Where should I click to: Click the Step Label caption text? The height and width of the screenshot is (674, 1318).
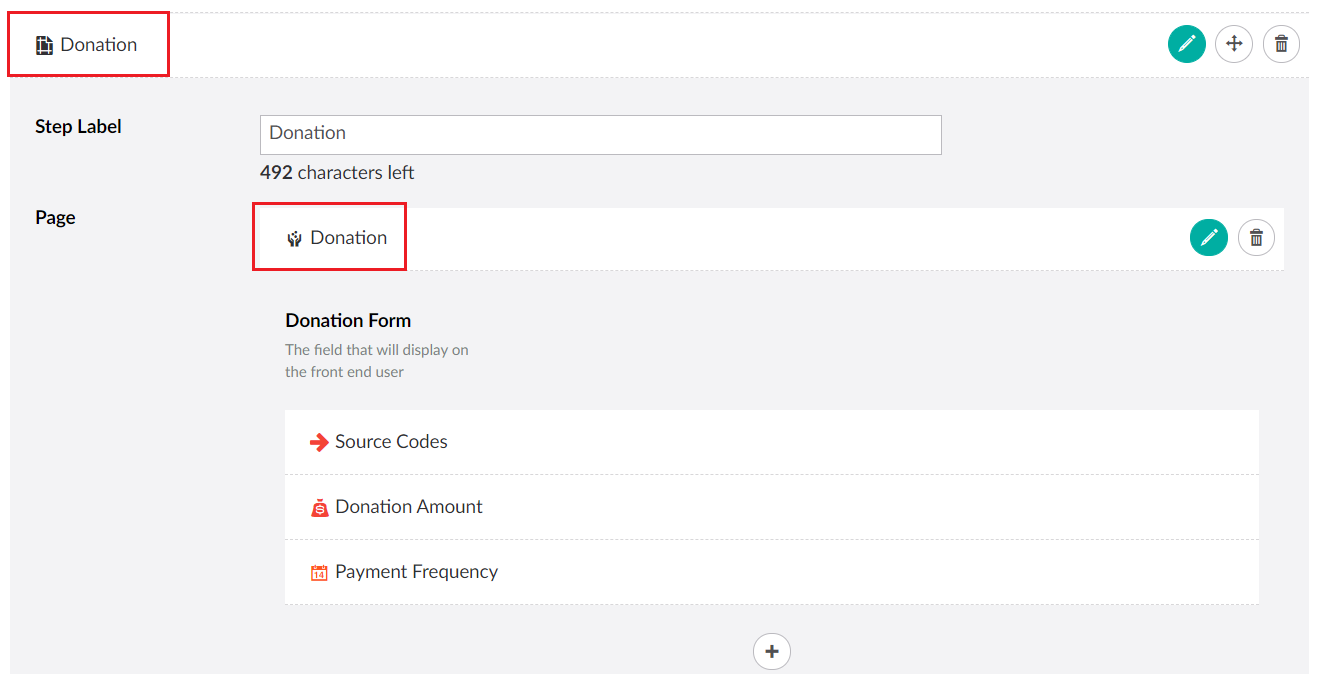tap(78, 126)
